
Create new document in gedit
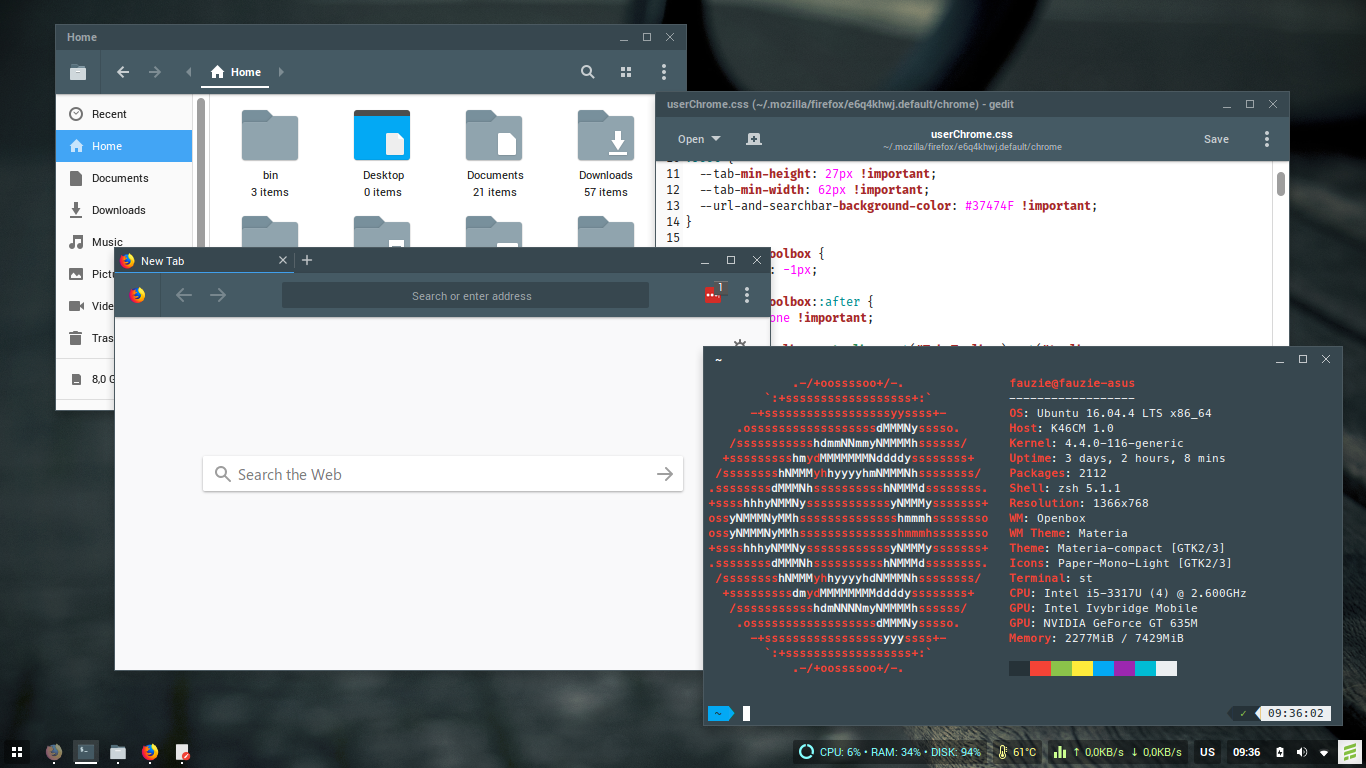tap(754, 139)
